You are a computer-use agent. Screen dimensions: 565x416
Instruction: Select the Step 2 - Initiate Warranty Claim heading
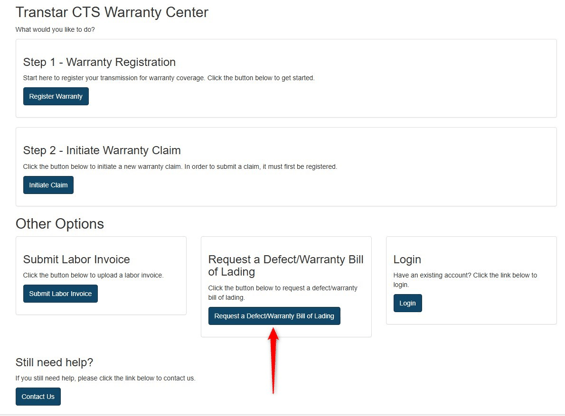coord(102,150)
